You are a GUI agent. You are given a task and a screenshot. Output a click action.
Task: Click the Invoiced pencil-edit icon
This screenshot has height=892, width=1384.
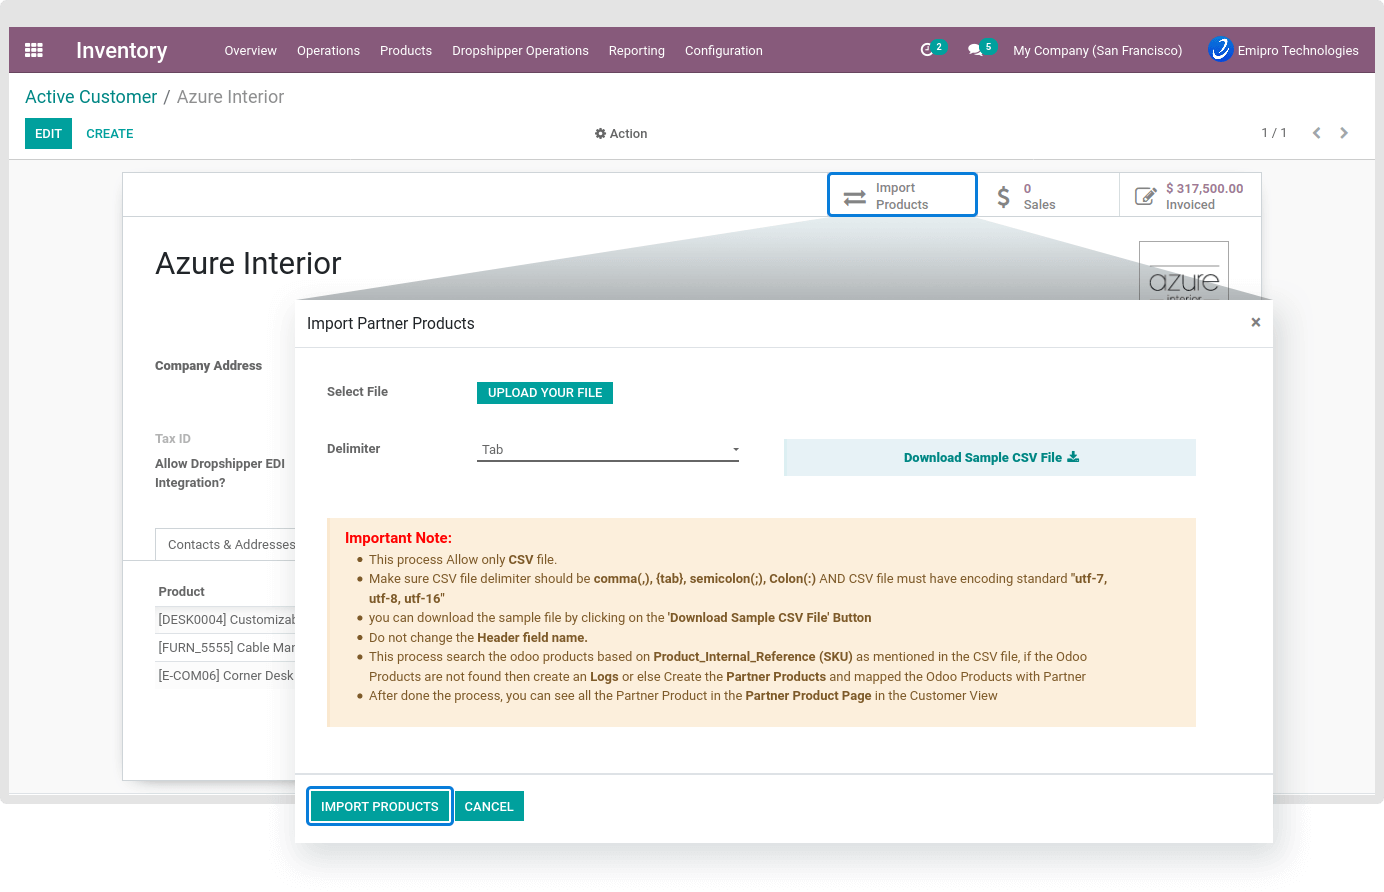click(1145, 196)
